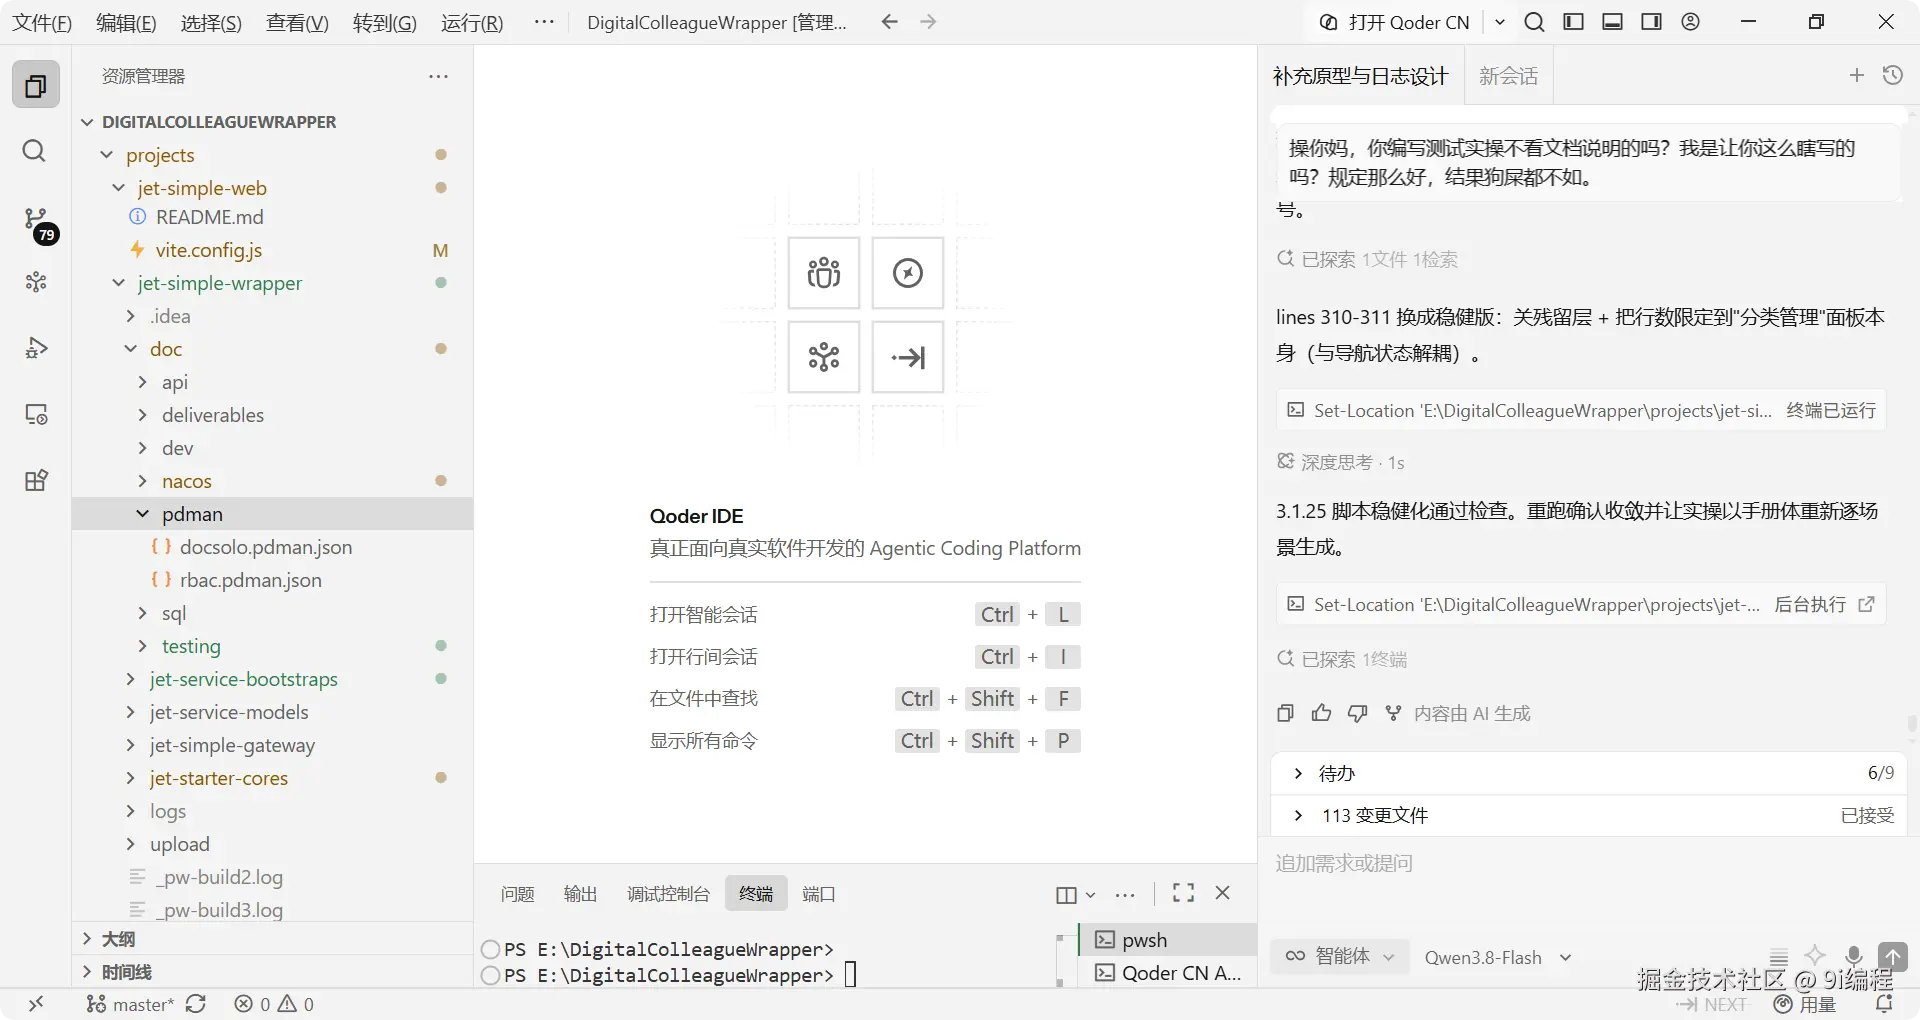Thumbs up the AI response
Viewport: 1920px width, 1020px height.
pos(1321,713)
